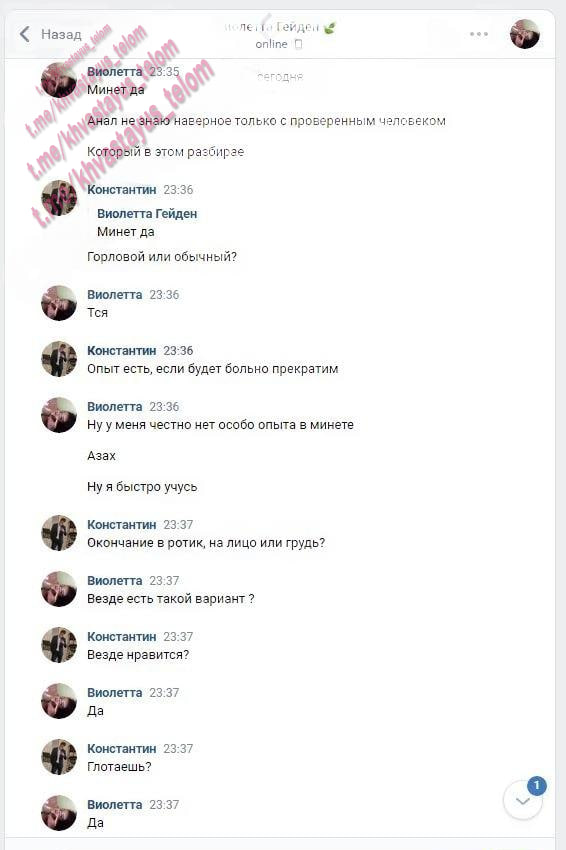Click the online status text in header

click(x=271, y=44)
